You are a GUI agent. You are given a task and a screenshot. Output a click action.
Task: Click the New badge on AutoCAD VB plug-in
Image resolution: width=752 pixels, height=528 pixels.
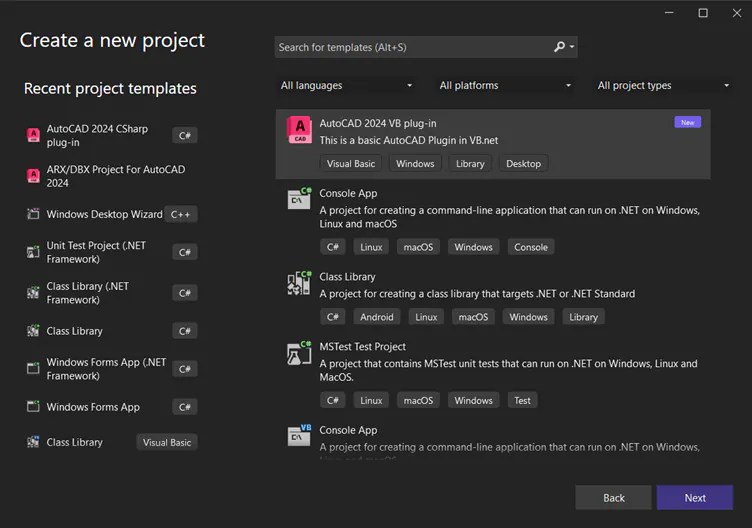[687, 122]
